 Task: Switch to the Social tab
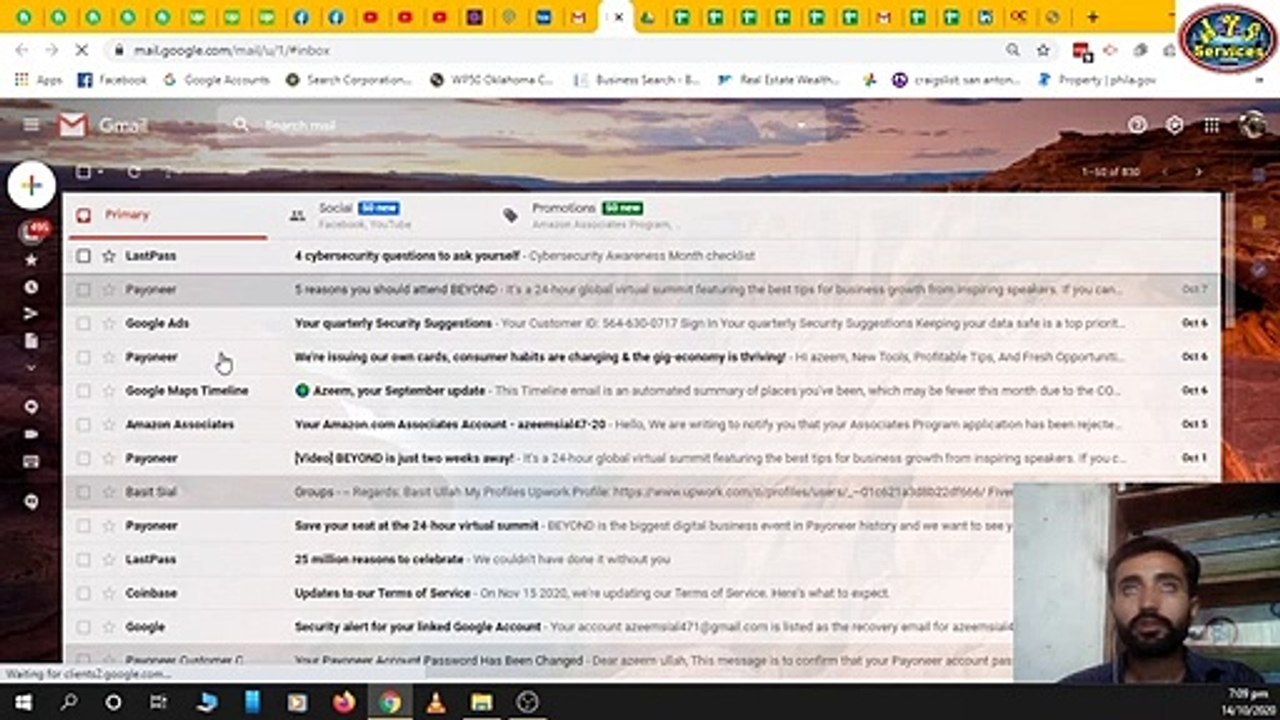[x=380, y=215]
